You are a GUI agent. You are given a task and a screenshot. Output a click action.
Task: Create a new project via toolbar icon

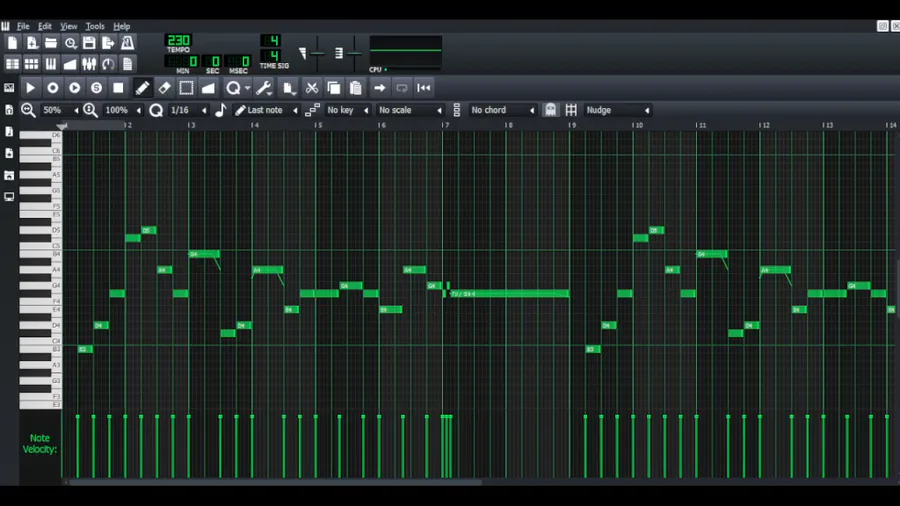(x=12, y=43)
